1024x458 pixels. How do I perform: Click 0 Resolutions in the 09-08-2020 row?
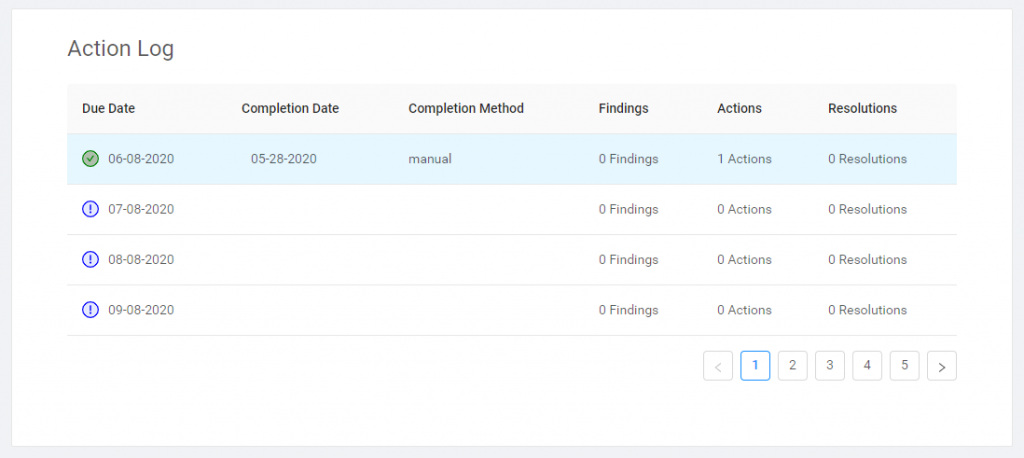[867, 310]
